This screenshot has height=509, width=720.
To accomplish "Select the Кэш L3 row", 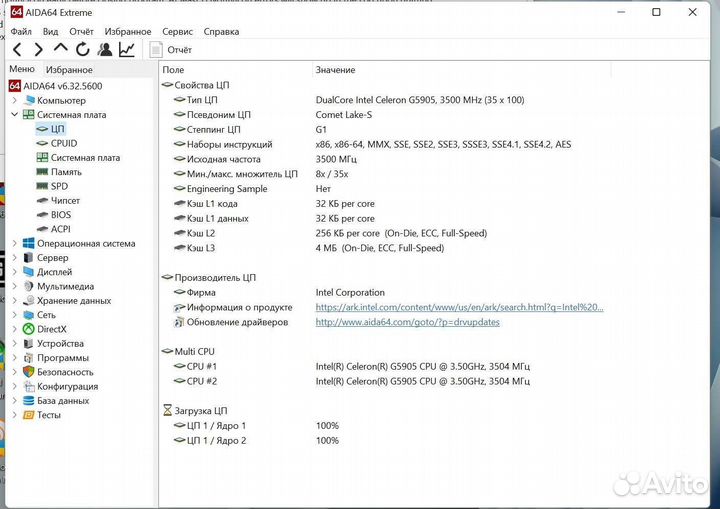I will tap(309, 248).
